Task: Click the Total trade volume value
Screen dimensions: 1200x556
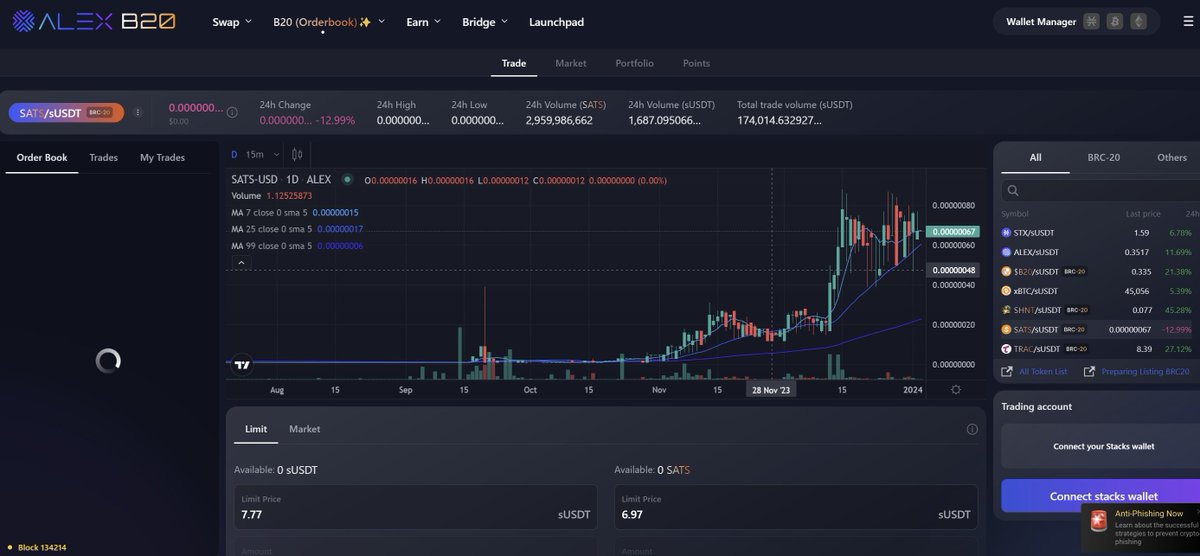Action: [x=779, y=120]
